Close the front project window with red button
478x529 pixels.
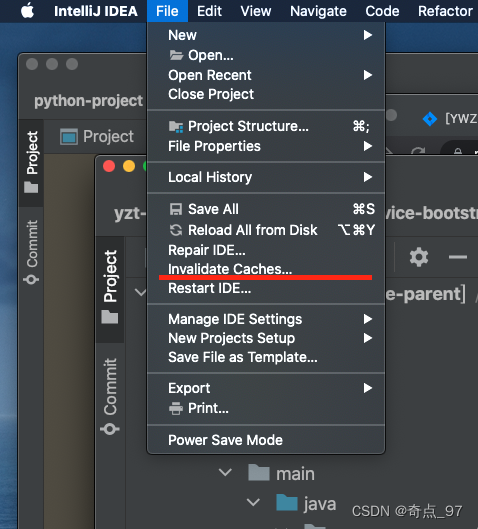click(109, 166)
